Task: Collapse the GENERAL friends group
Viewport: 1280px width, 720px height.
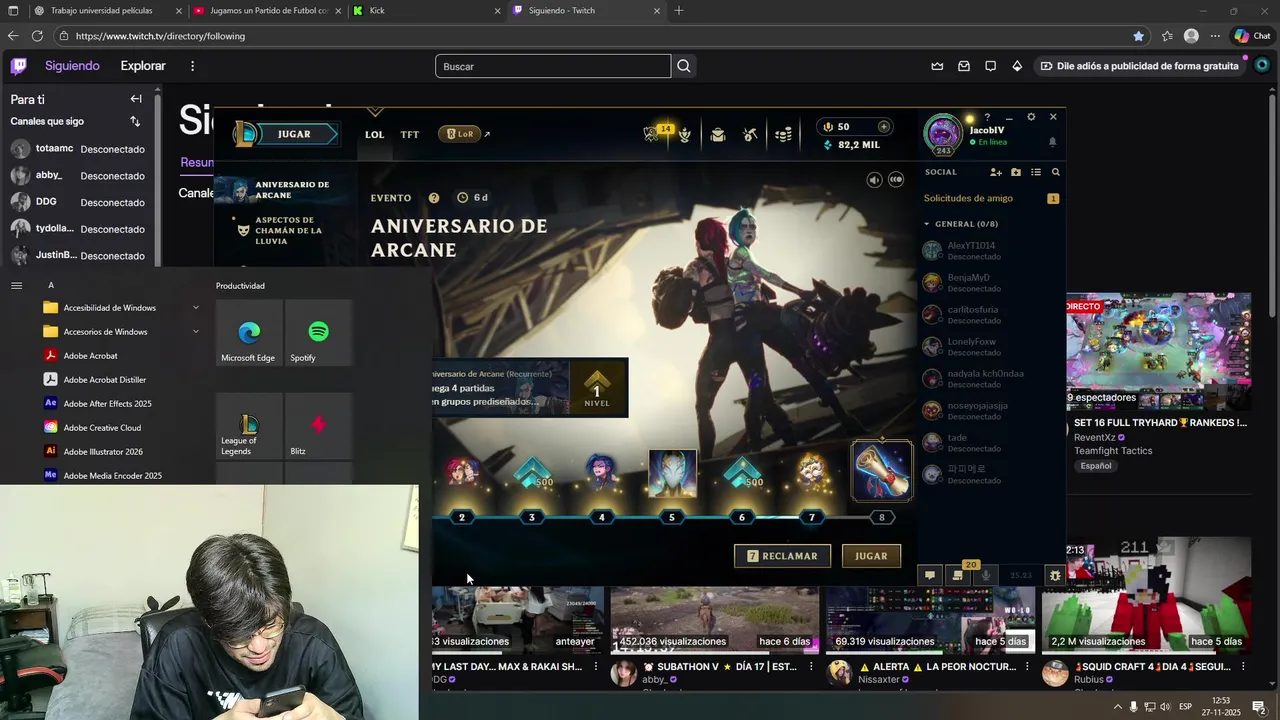Action: click(927, 224)
